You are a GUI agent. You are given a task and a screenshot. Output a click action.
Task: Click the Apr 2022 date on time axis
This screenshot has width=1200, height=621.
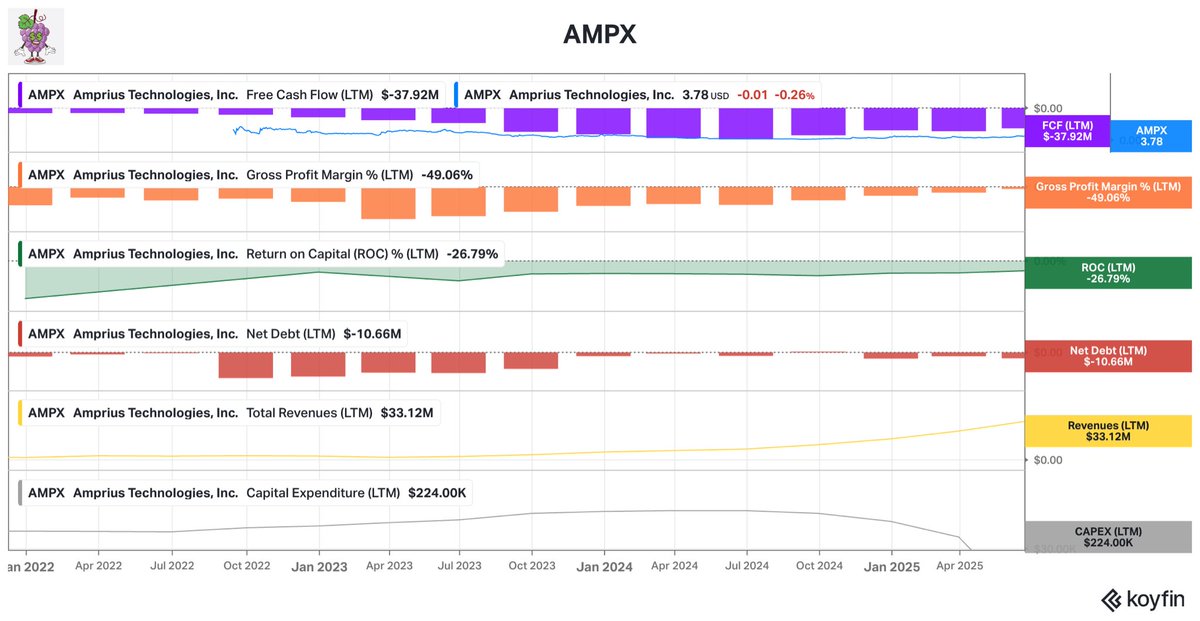pyautogui.click(x=98, y=565)
